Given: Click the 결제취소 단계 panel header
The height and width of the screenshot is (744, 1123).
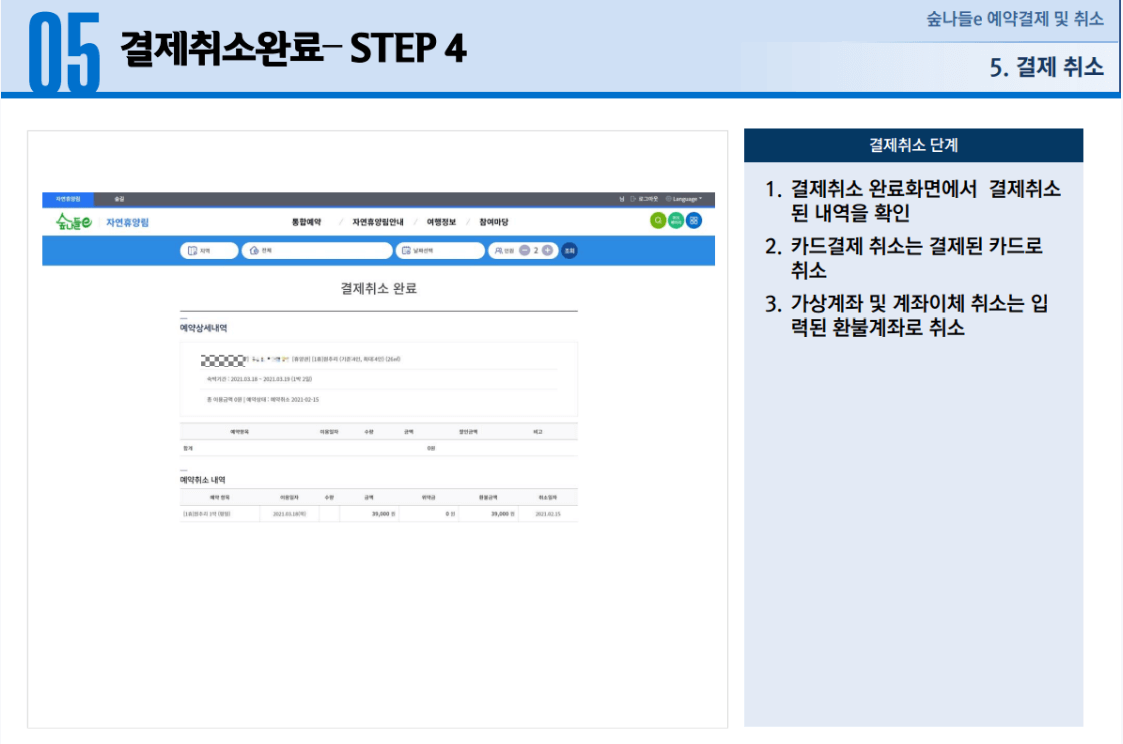Looking at the screenshot, I should (x=913, y=145).
